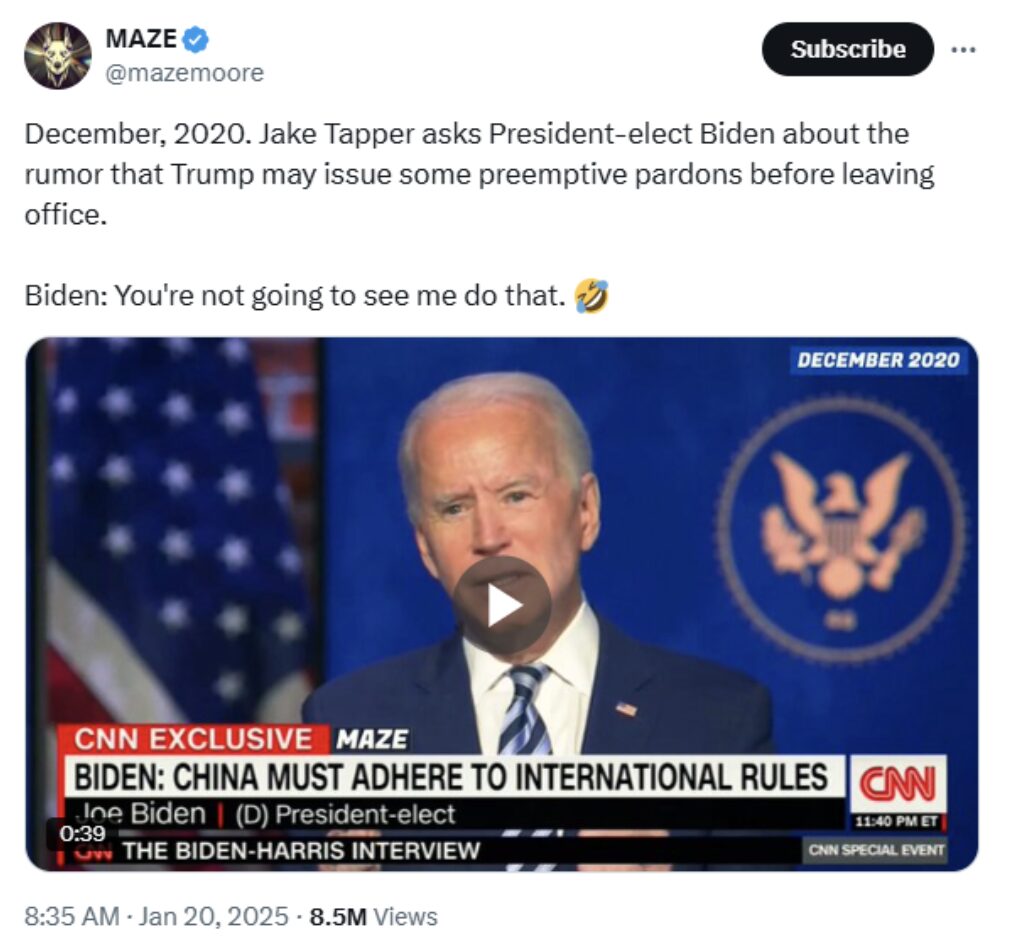
Task: Click the rolling-on-floor laughing emoji
Action: tap(591, 296)
